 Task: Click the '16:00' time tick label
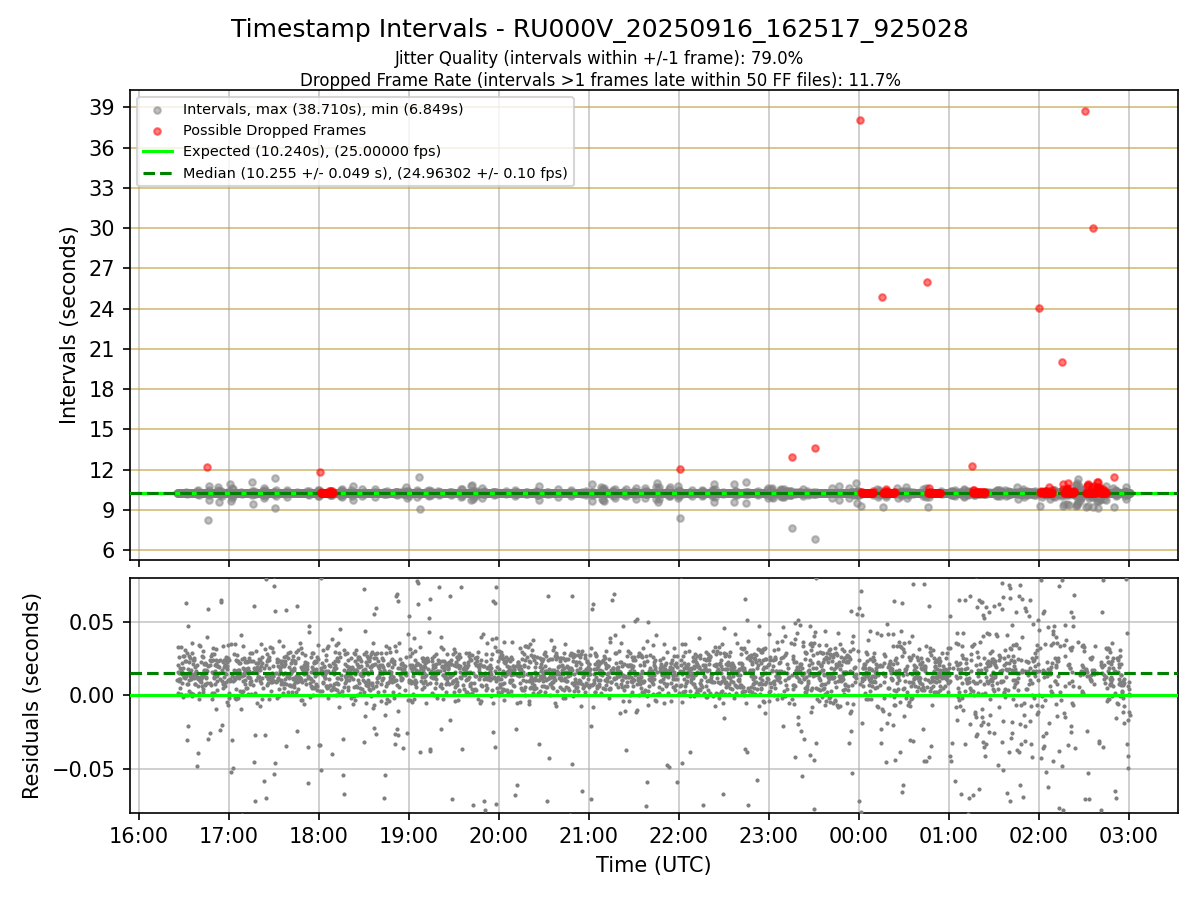(139, 835)
